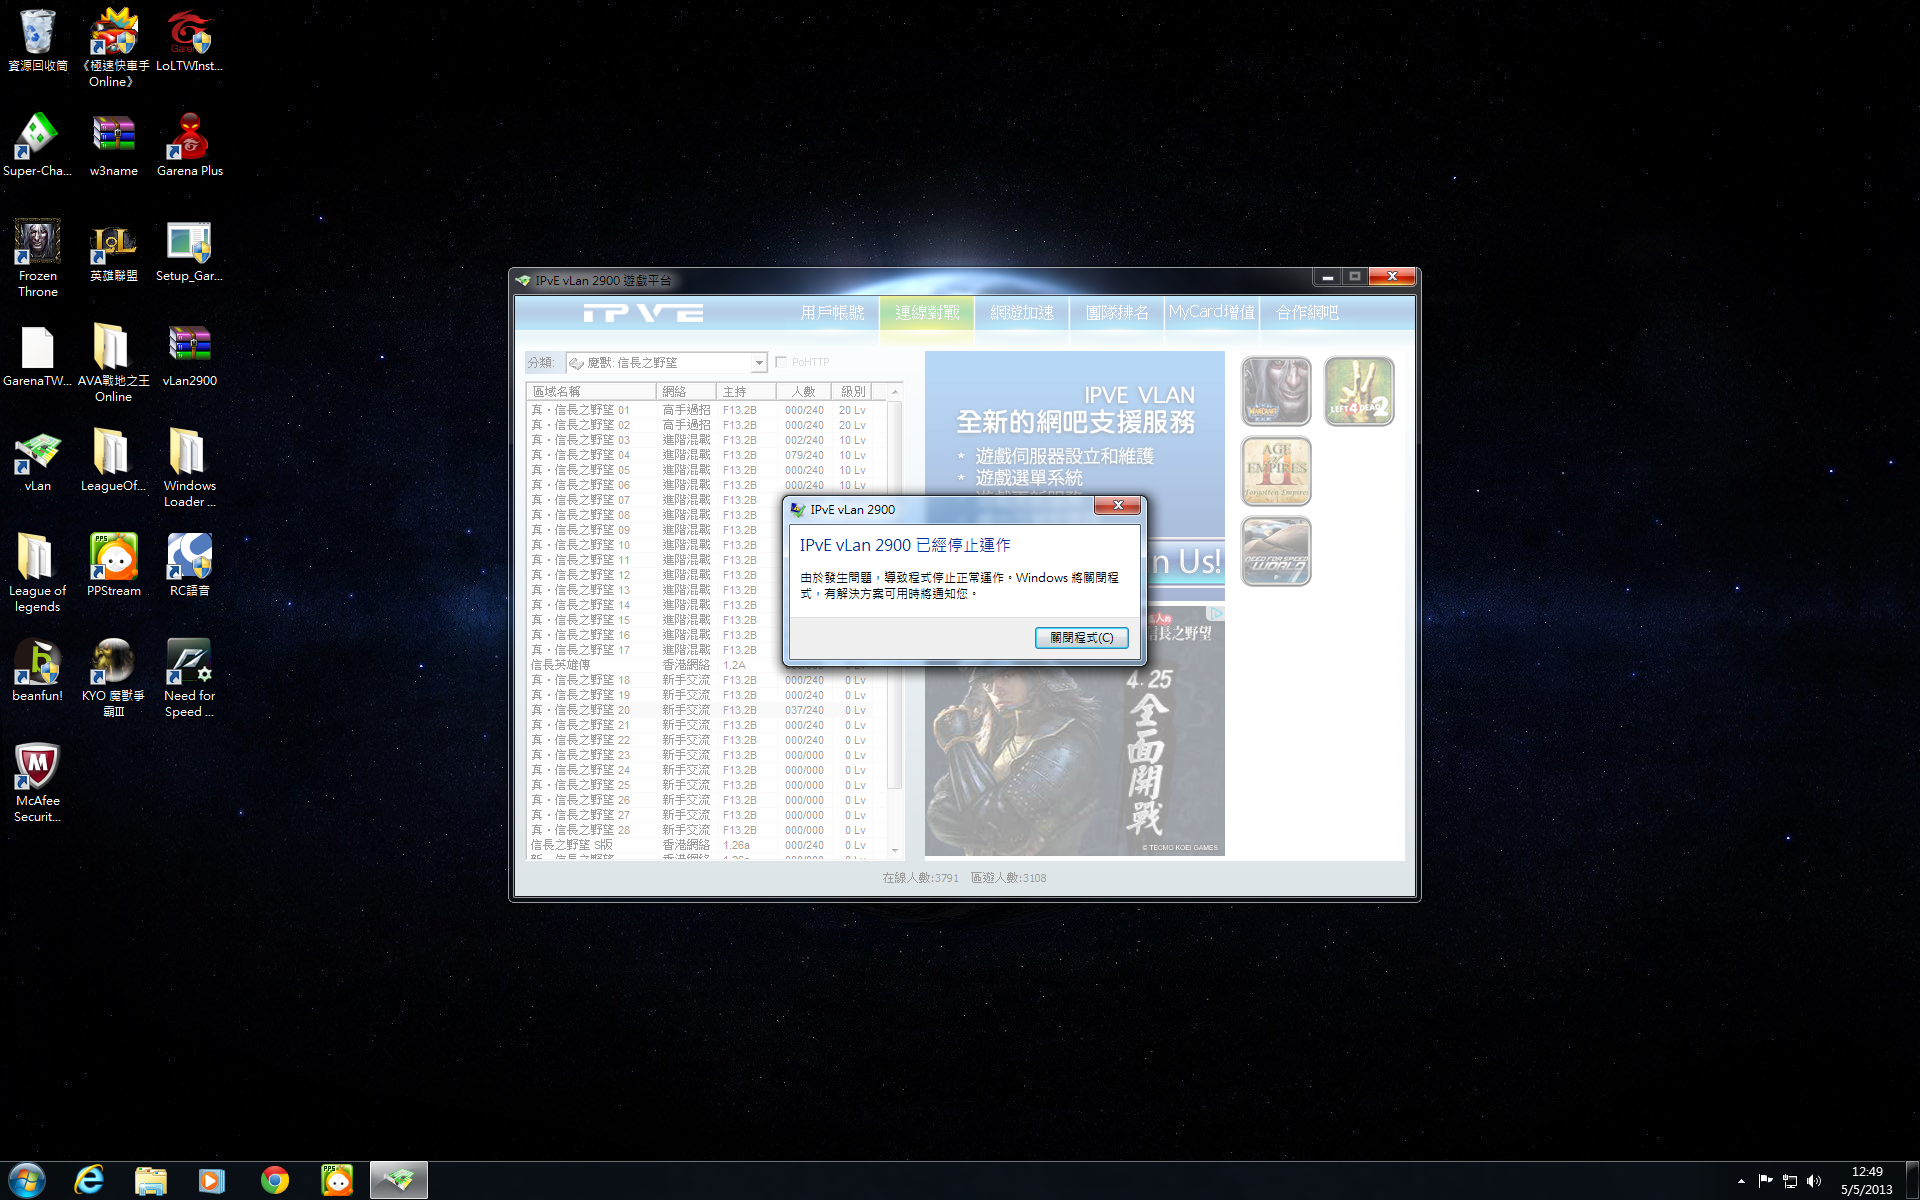Switch to 用戶帳號 tab

tap(832, 313)
